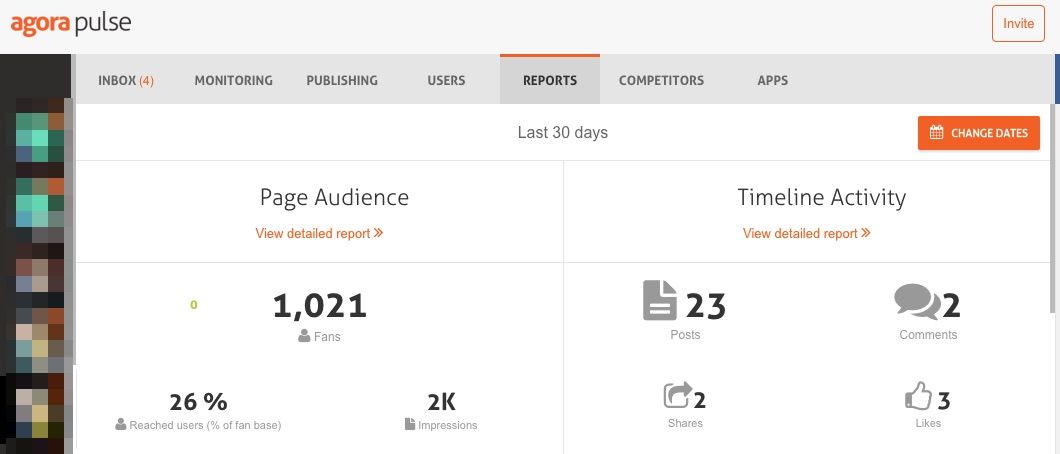The height and width of the screenshot is (454, 1060).
Task: Click the Invite button
Action: point(1018,24)
